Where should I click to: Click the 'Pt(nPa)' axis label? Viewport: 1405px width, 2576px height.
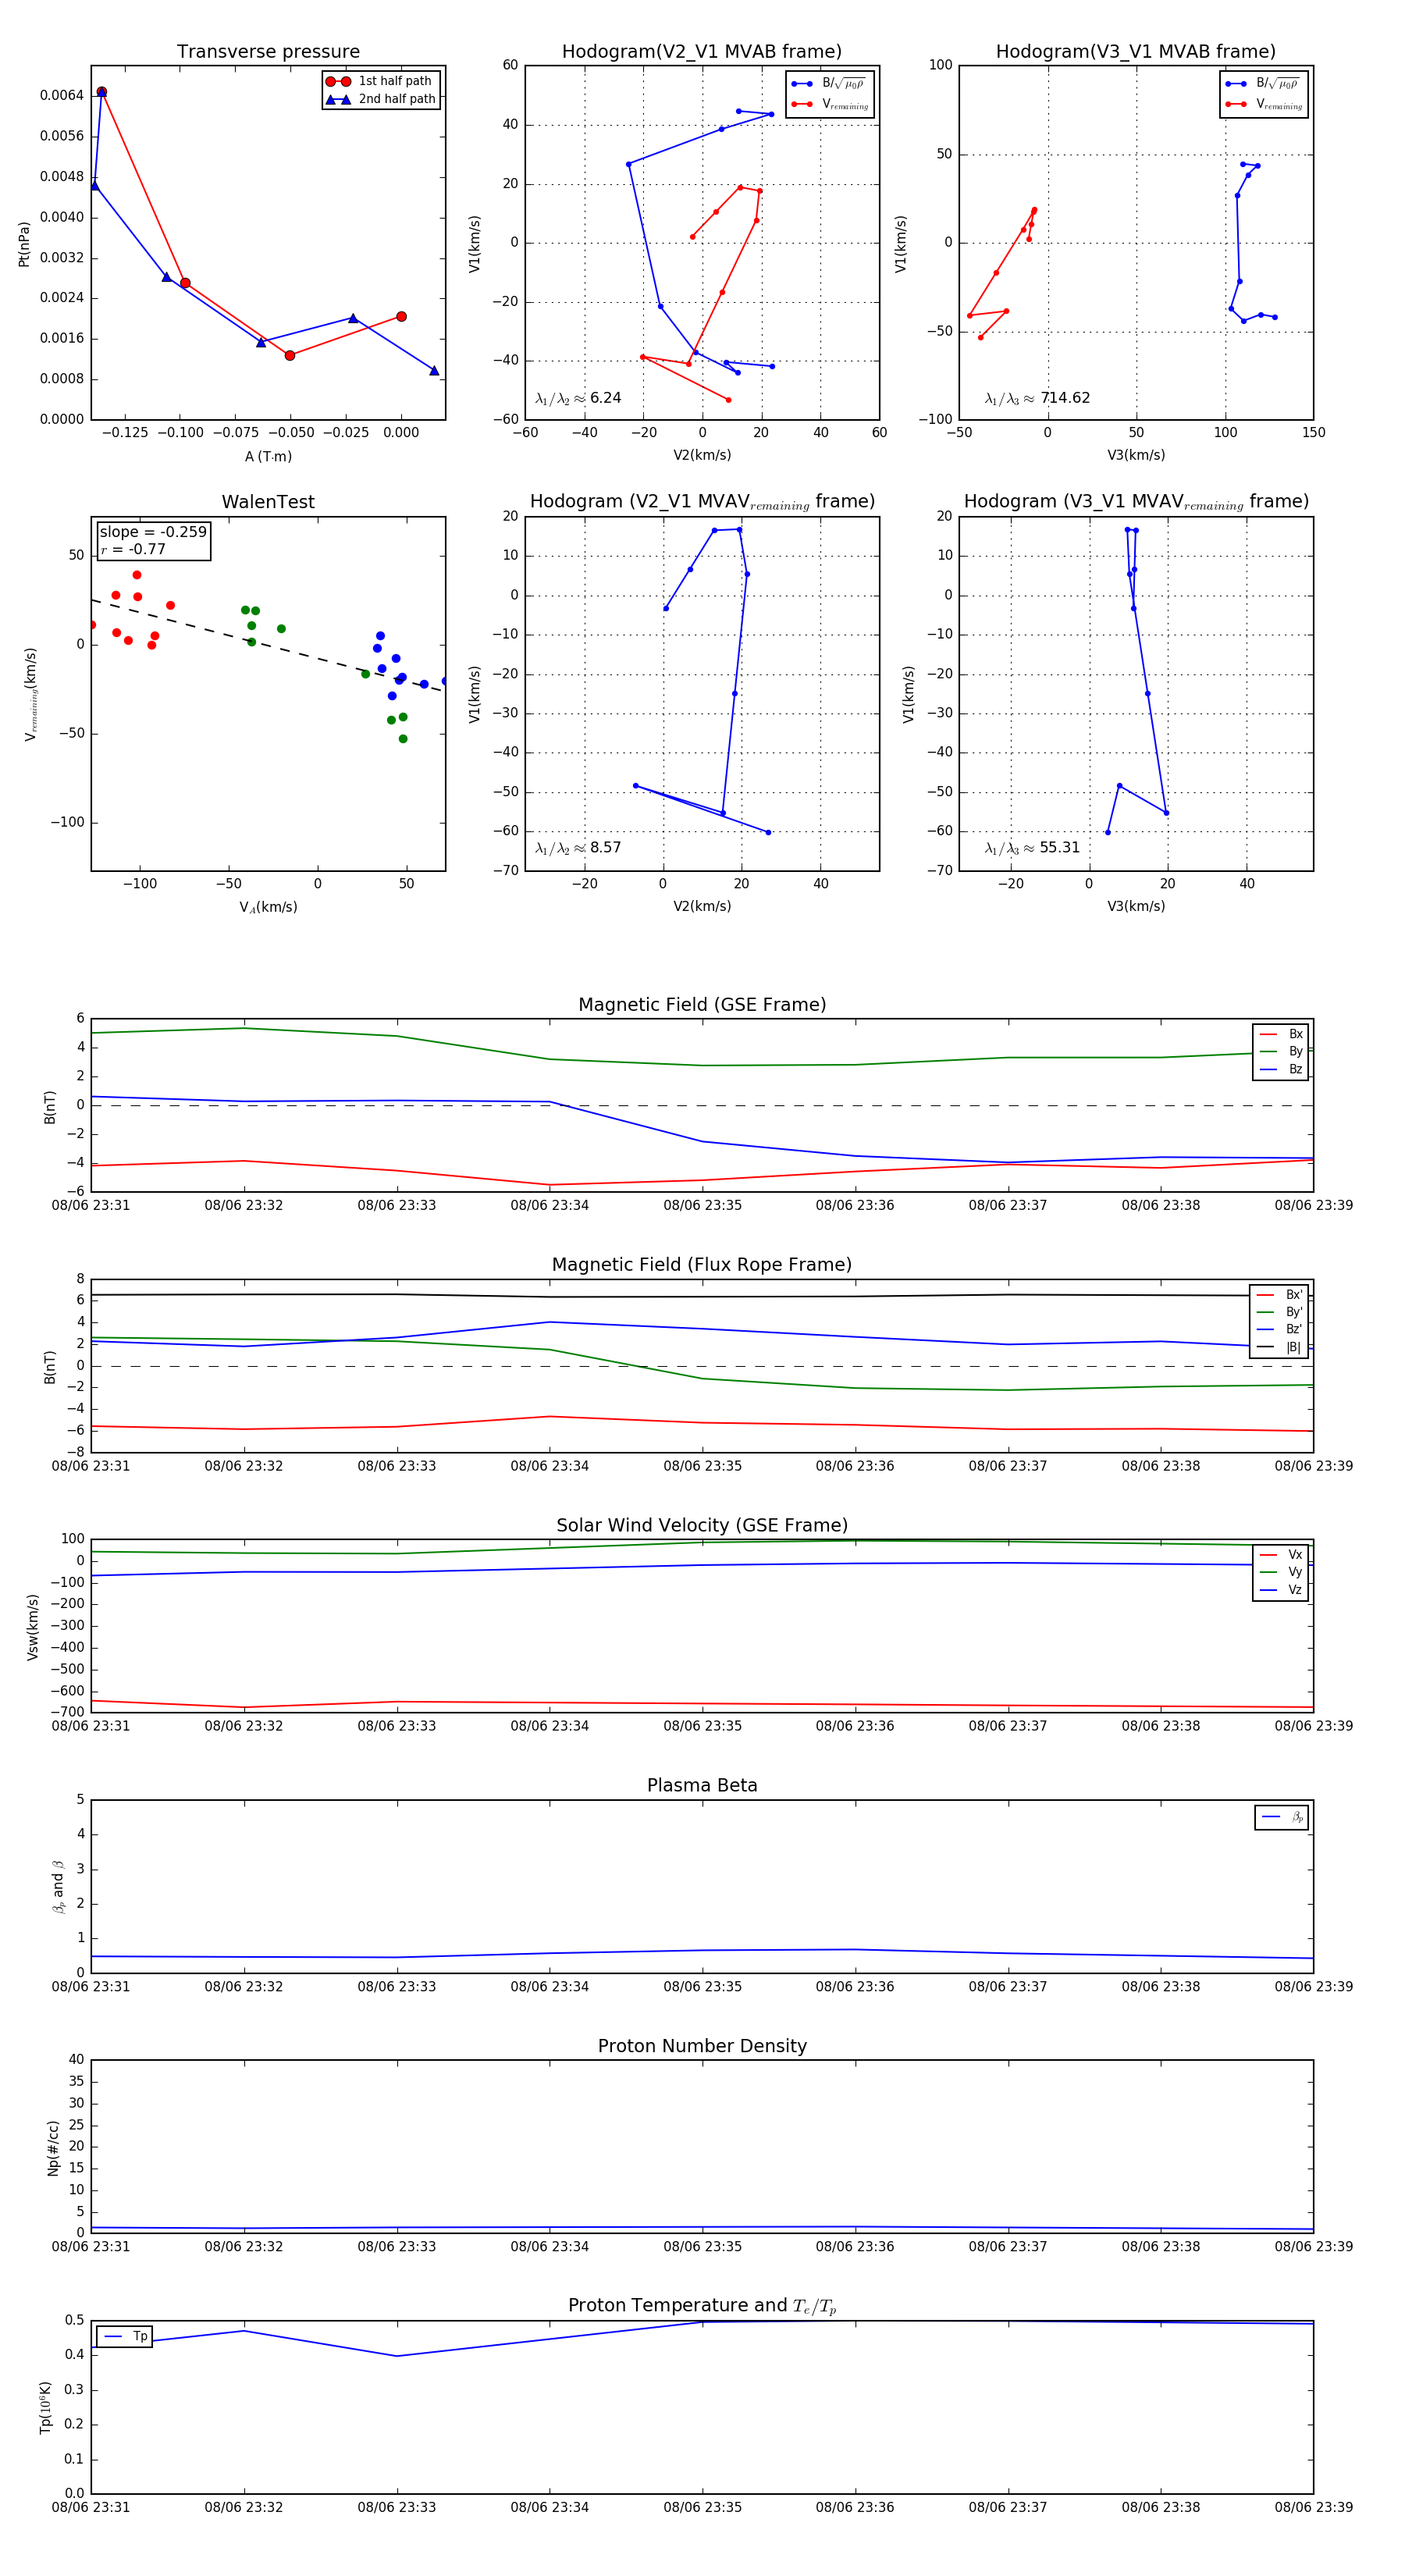pyautogui.click(x=24, y=244)
